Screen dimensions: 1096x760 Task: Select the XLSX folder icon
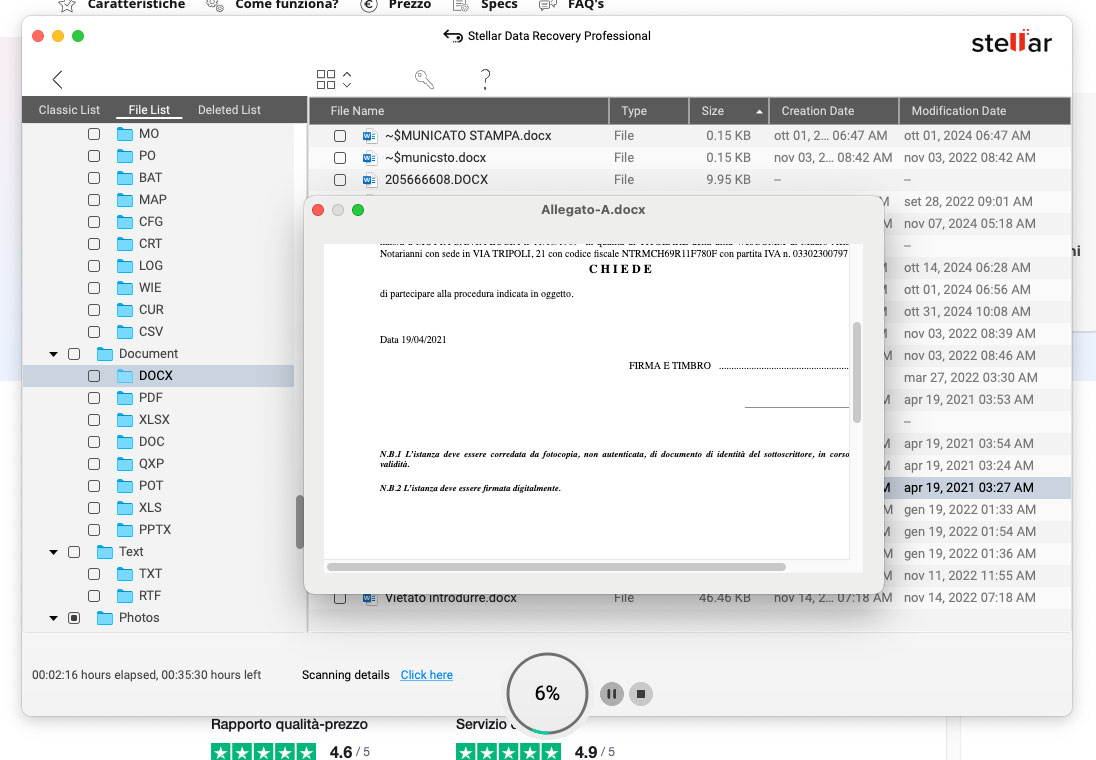(125, 420)
